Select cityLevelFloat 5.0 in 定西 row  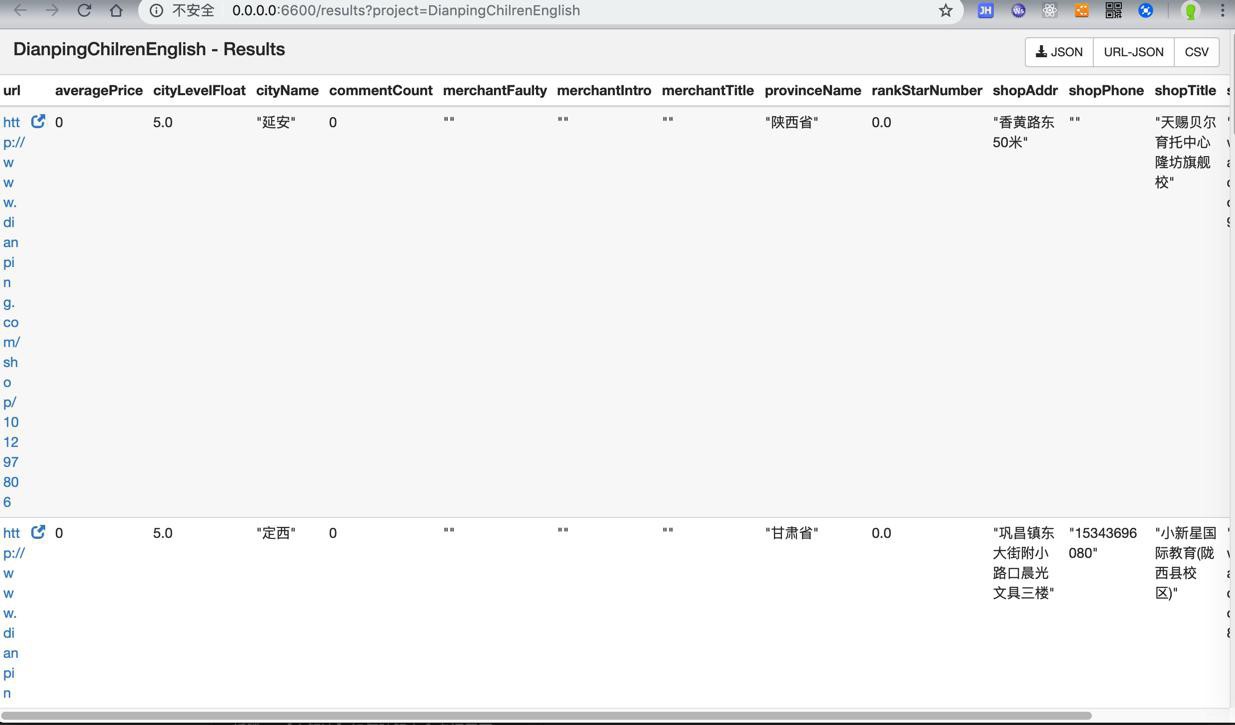coord(163,533)
